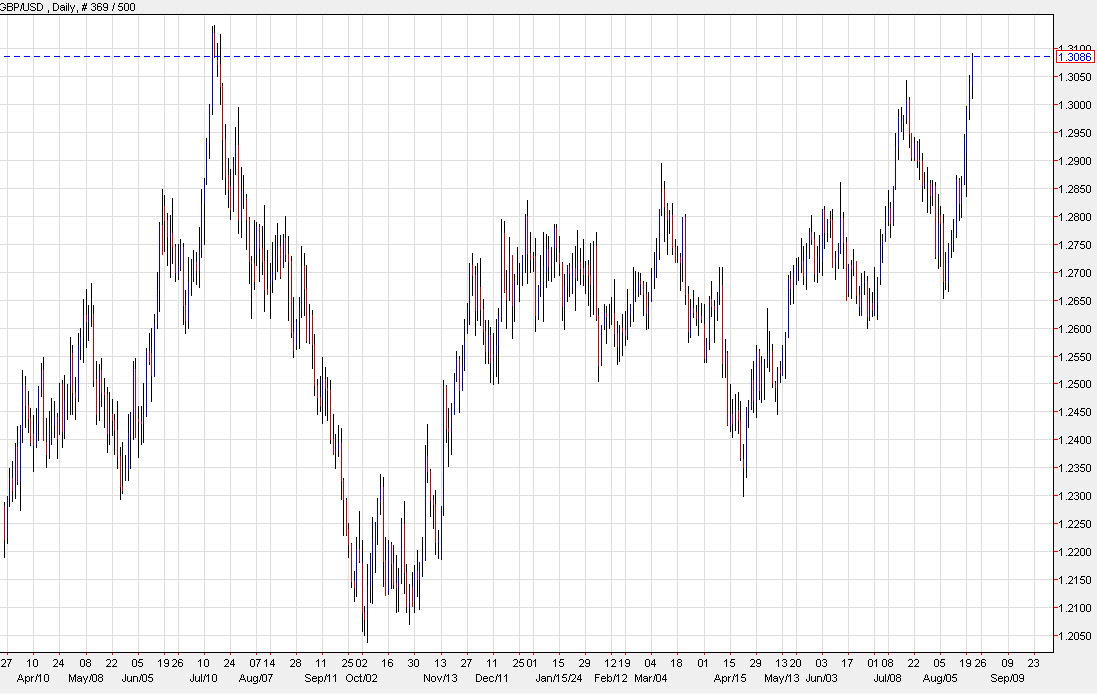This screenshot has width=1097, height=694.
Task: Select the Apr/10 date label on the x-axis
Action: click(31, 676)
